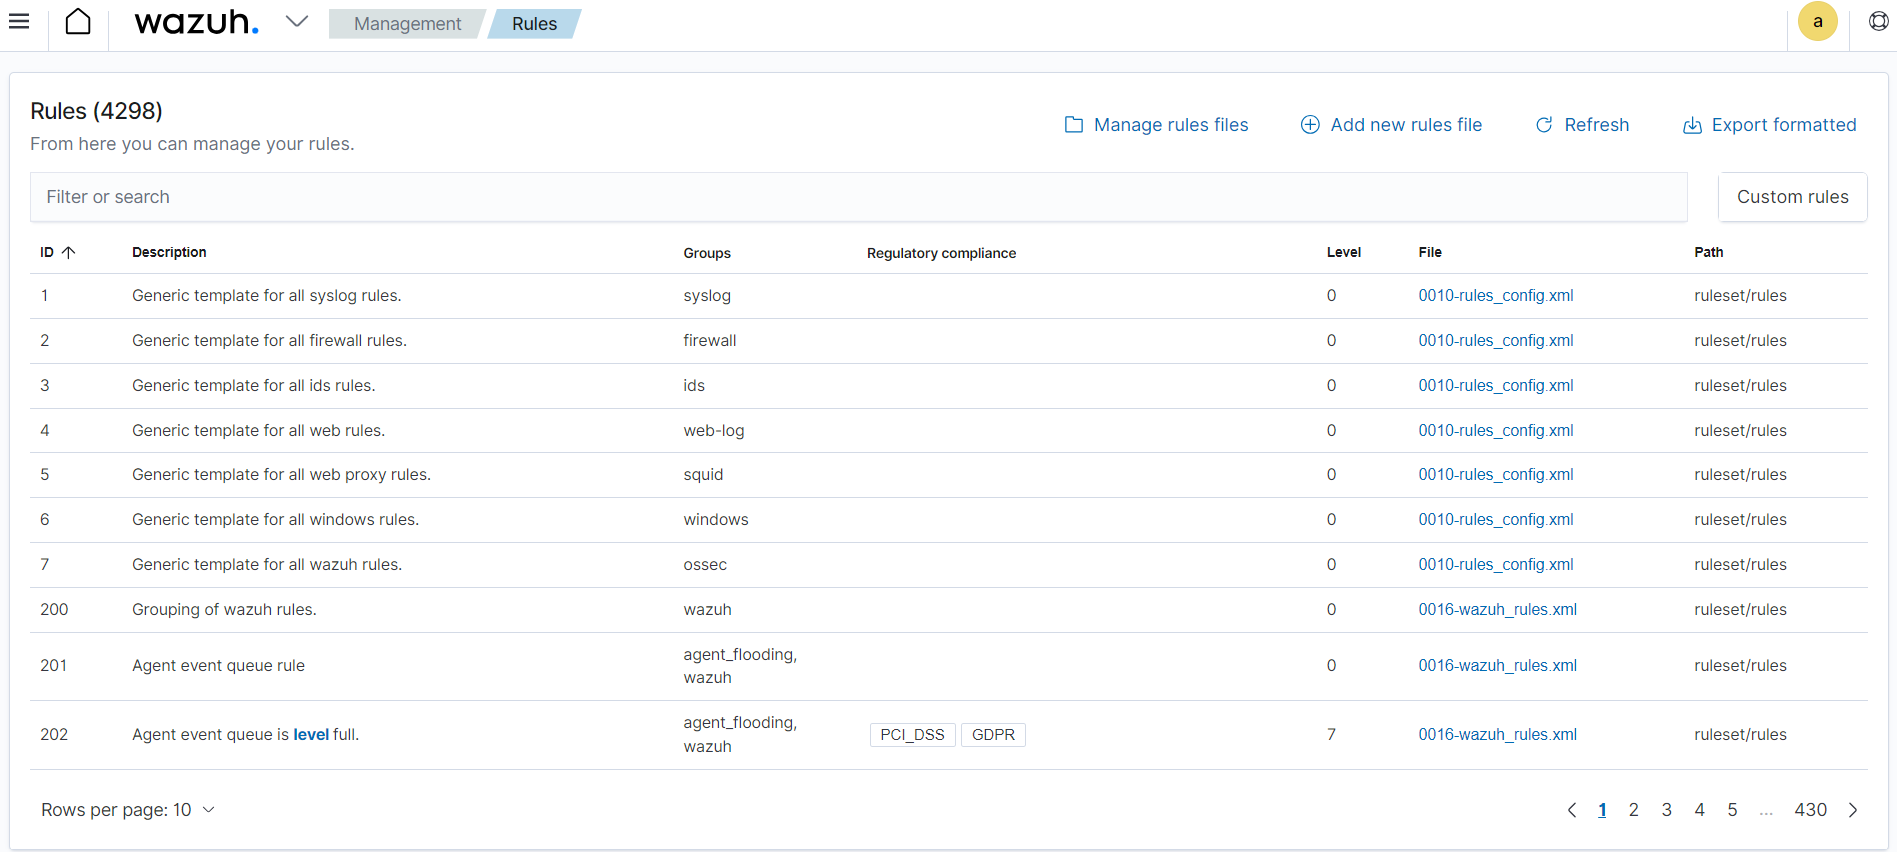The height and width of the screenshot is (852, 1897).
Task: Sort by Description column header
Action: tap(169, 252)
